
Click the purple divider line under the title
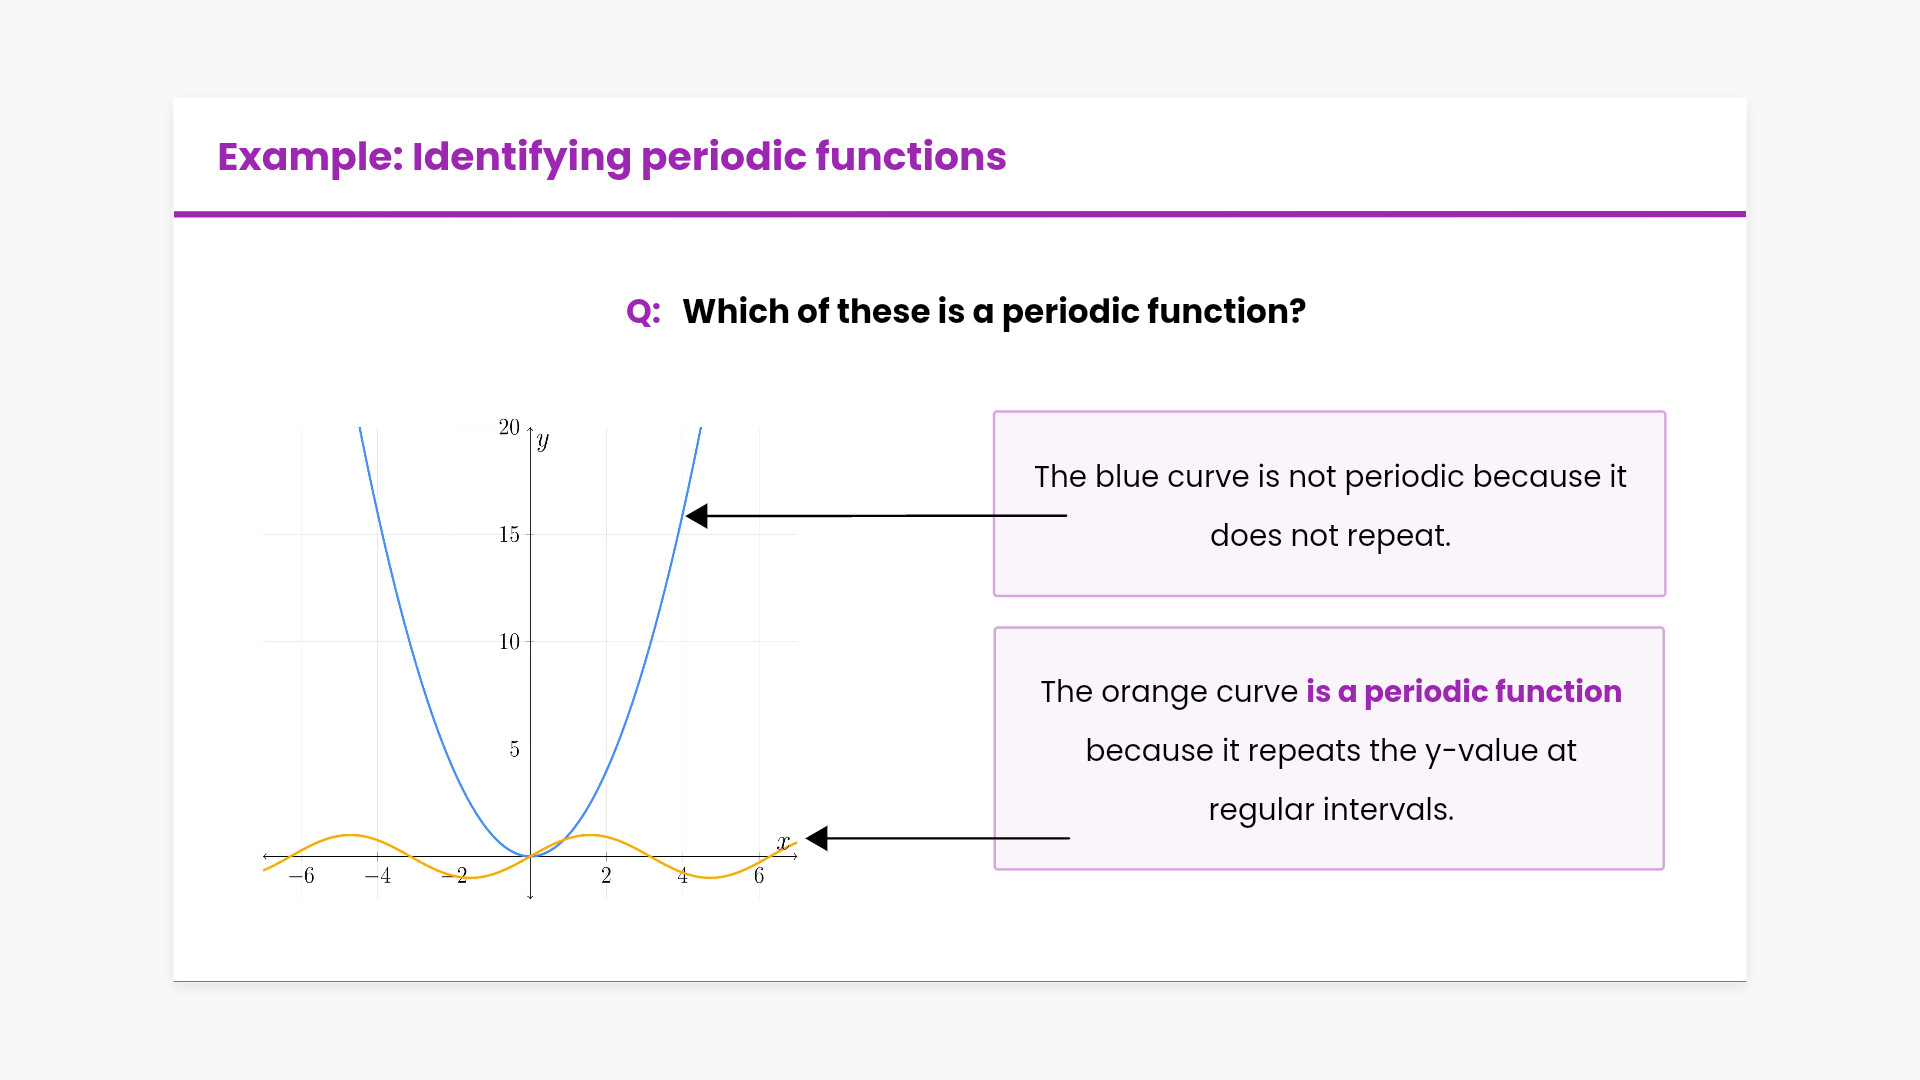coord(960,214)
